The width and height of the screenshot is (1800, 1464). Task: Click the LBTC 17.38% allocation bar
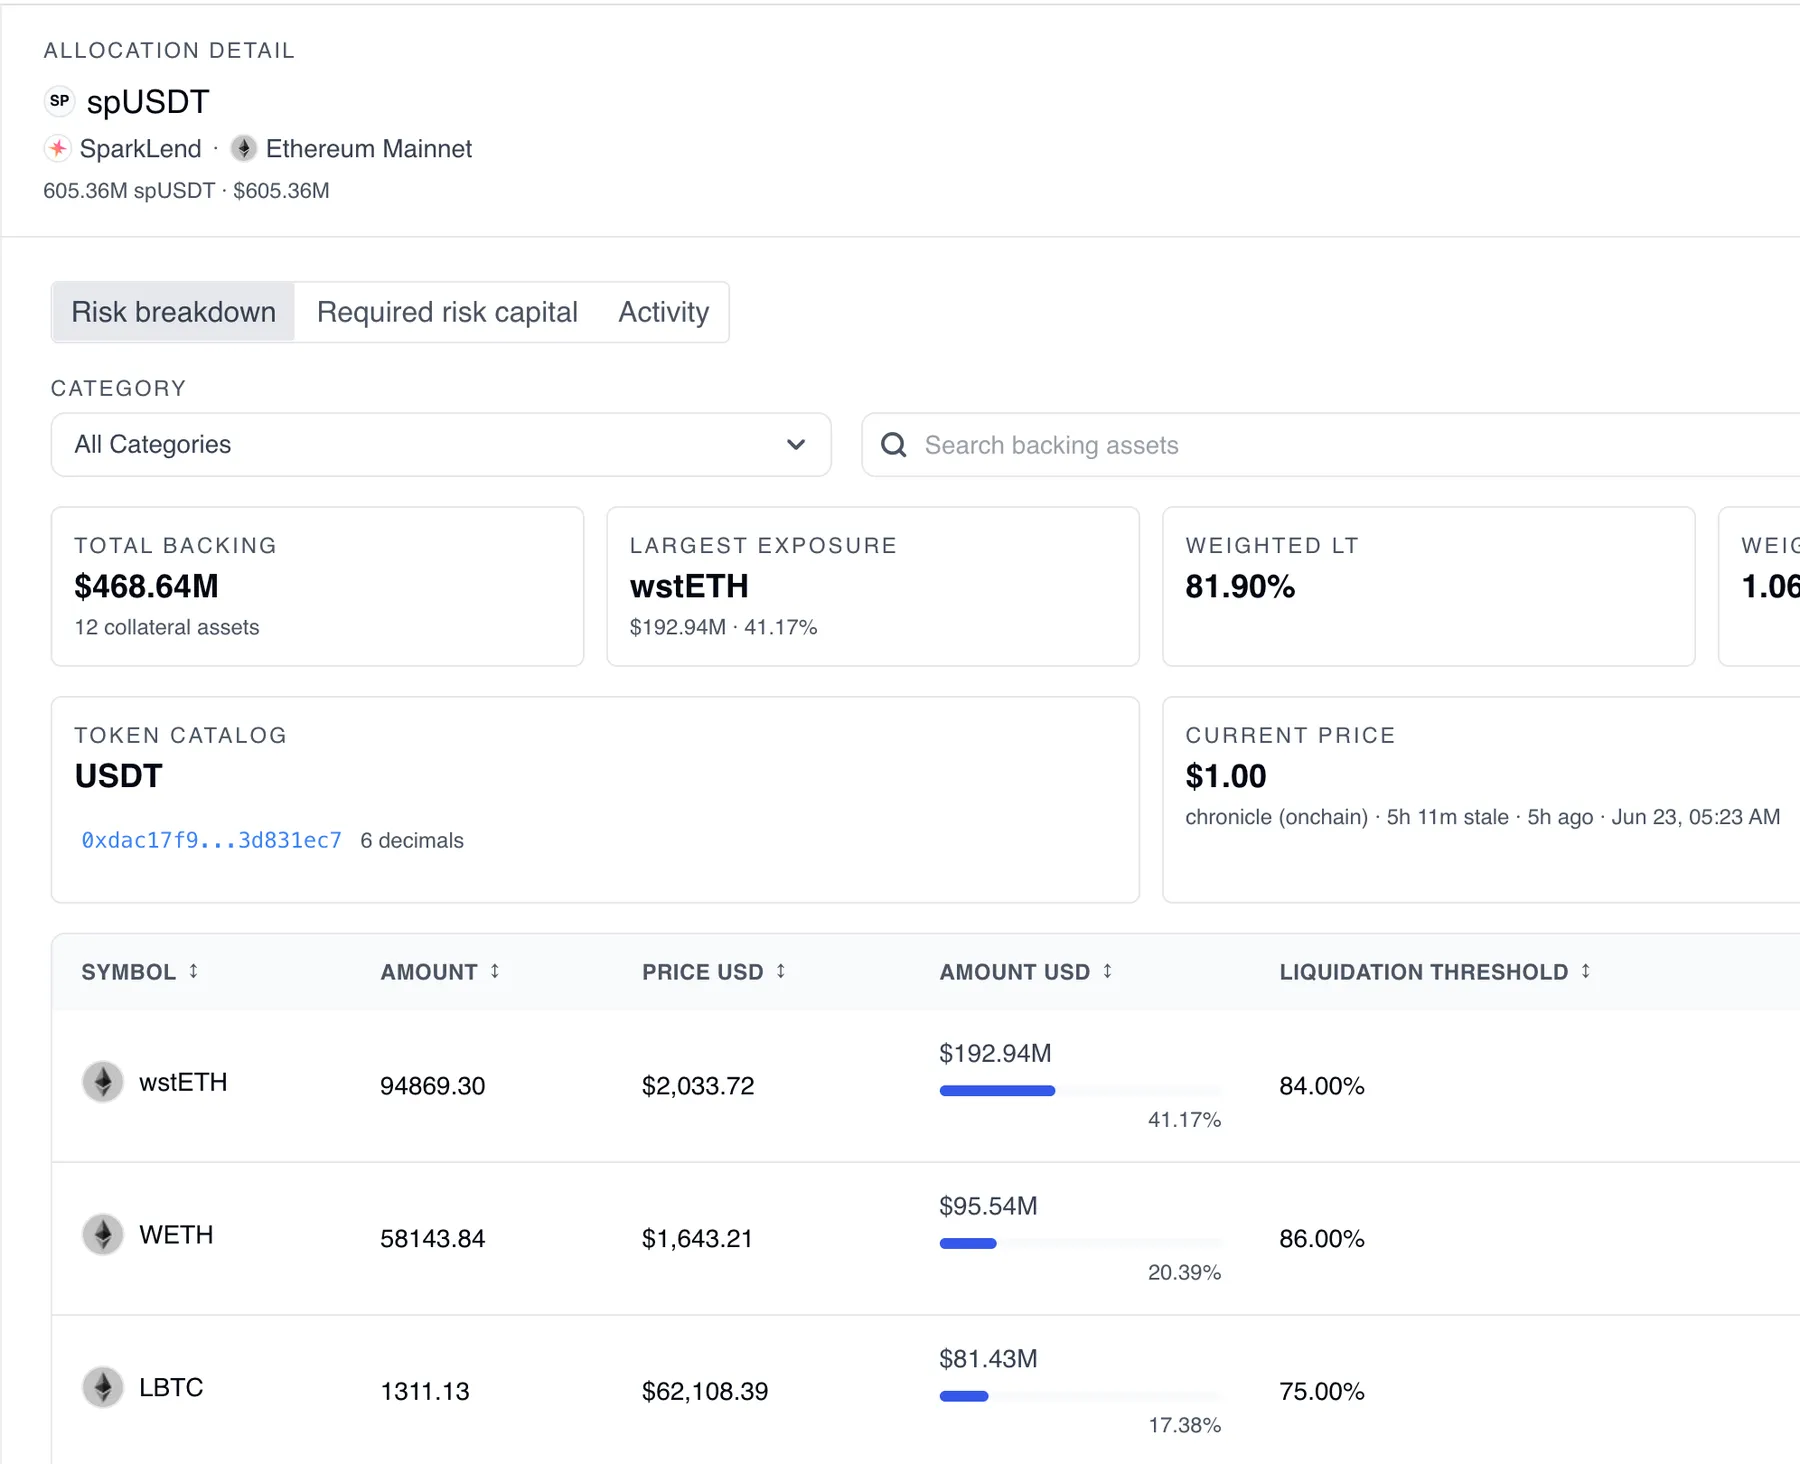pos(1080,1396)
